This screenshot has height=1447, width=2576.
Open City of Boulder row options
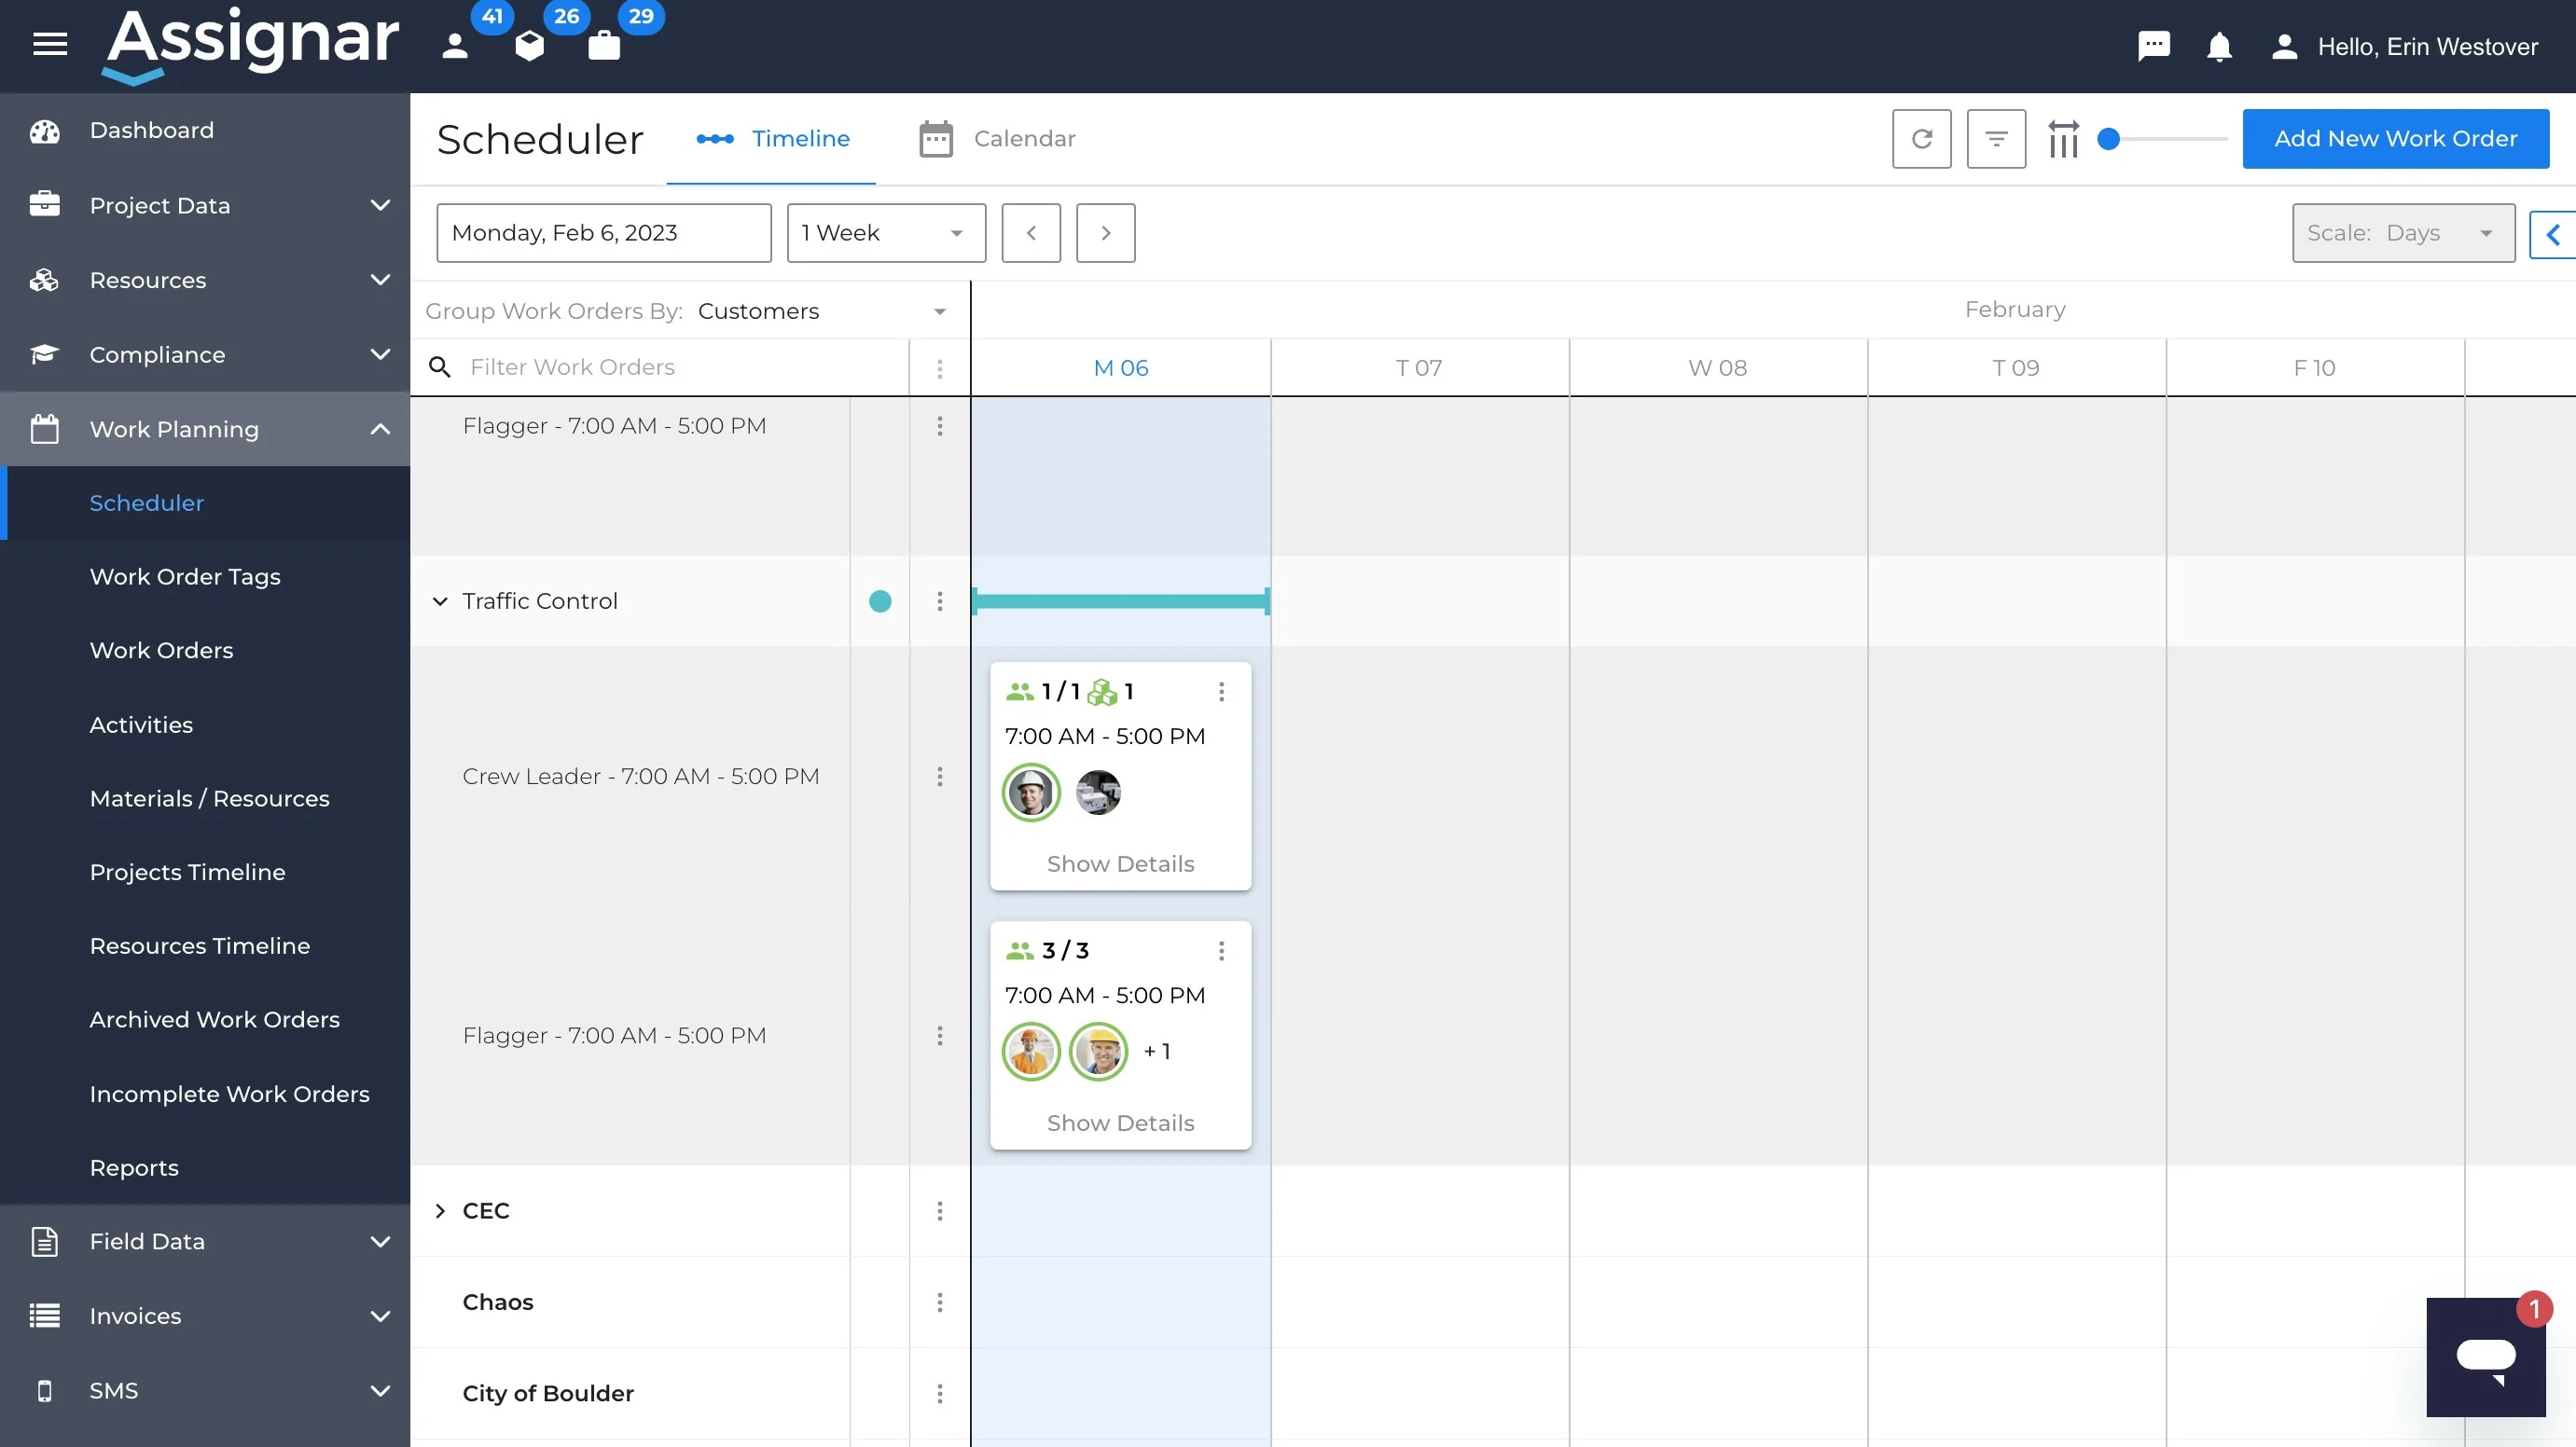939,1393
